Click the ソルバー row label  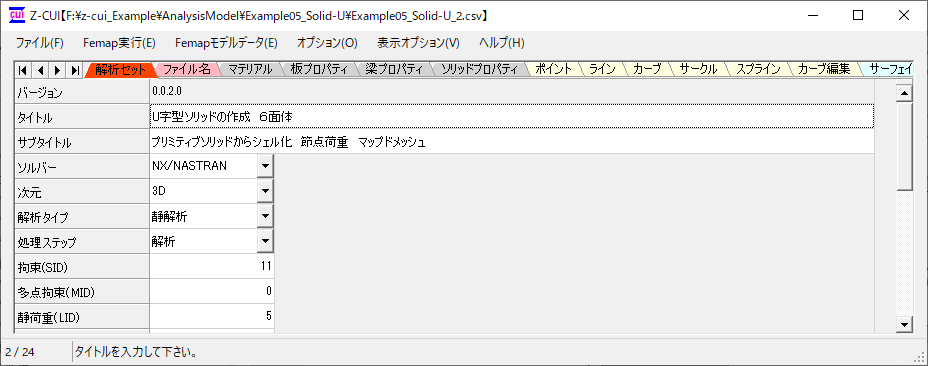(82, 167)
